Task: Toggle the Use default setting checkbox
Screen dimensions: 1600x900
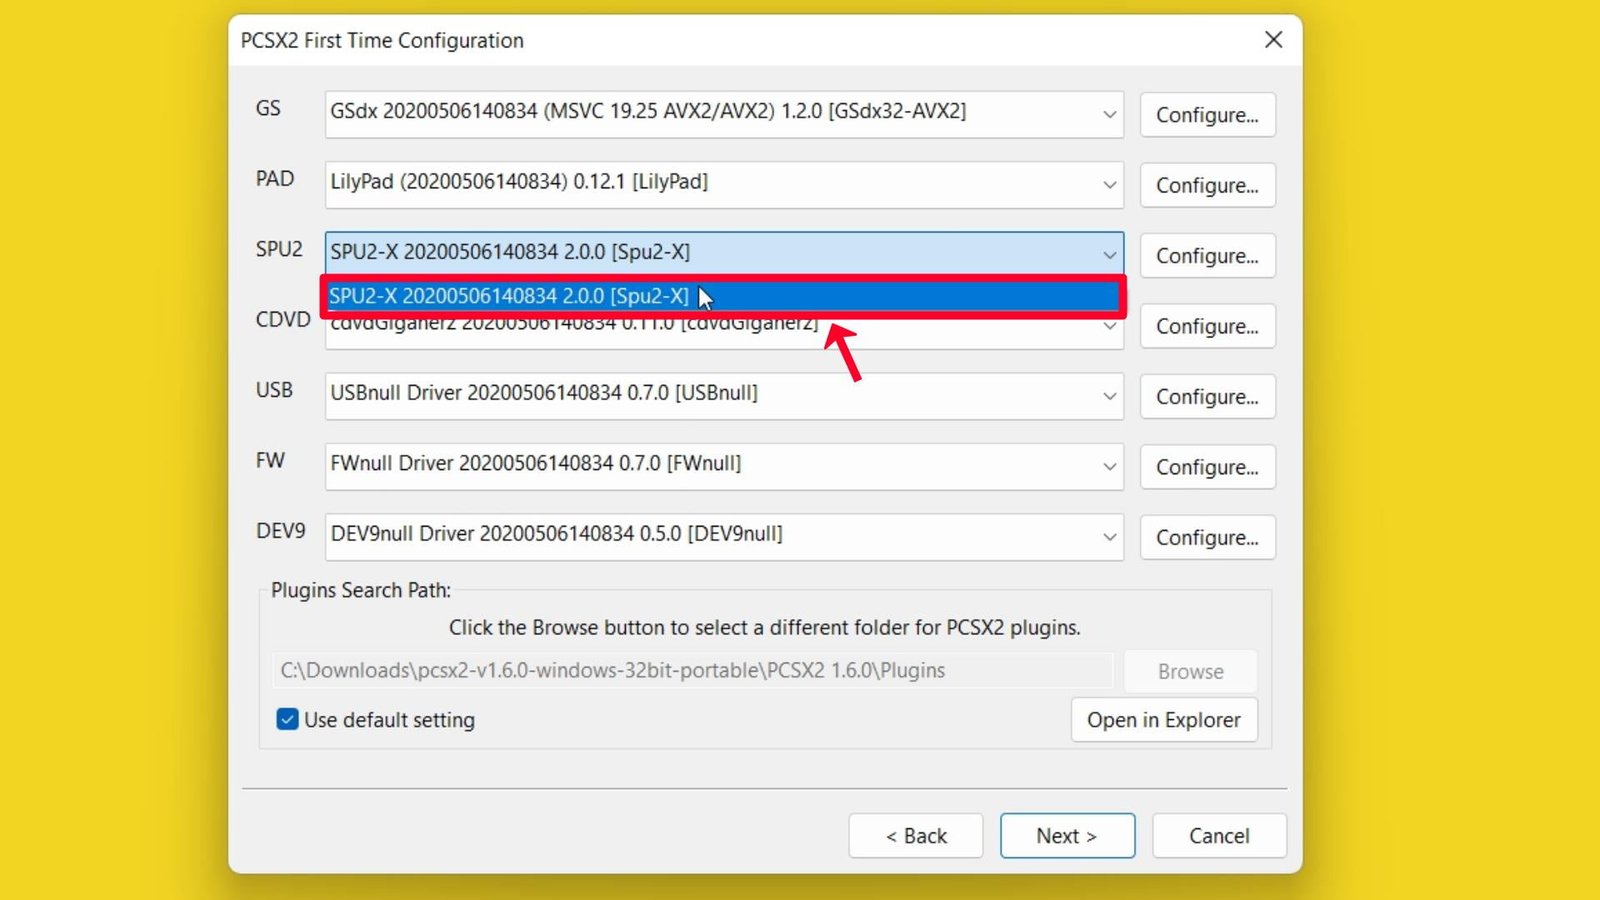Action: coord(287,719)
